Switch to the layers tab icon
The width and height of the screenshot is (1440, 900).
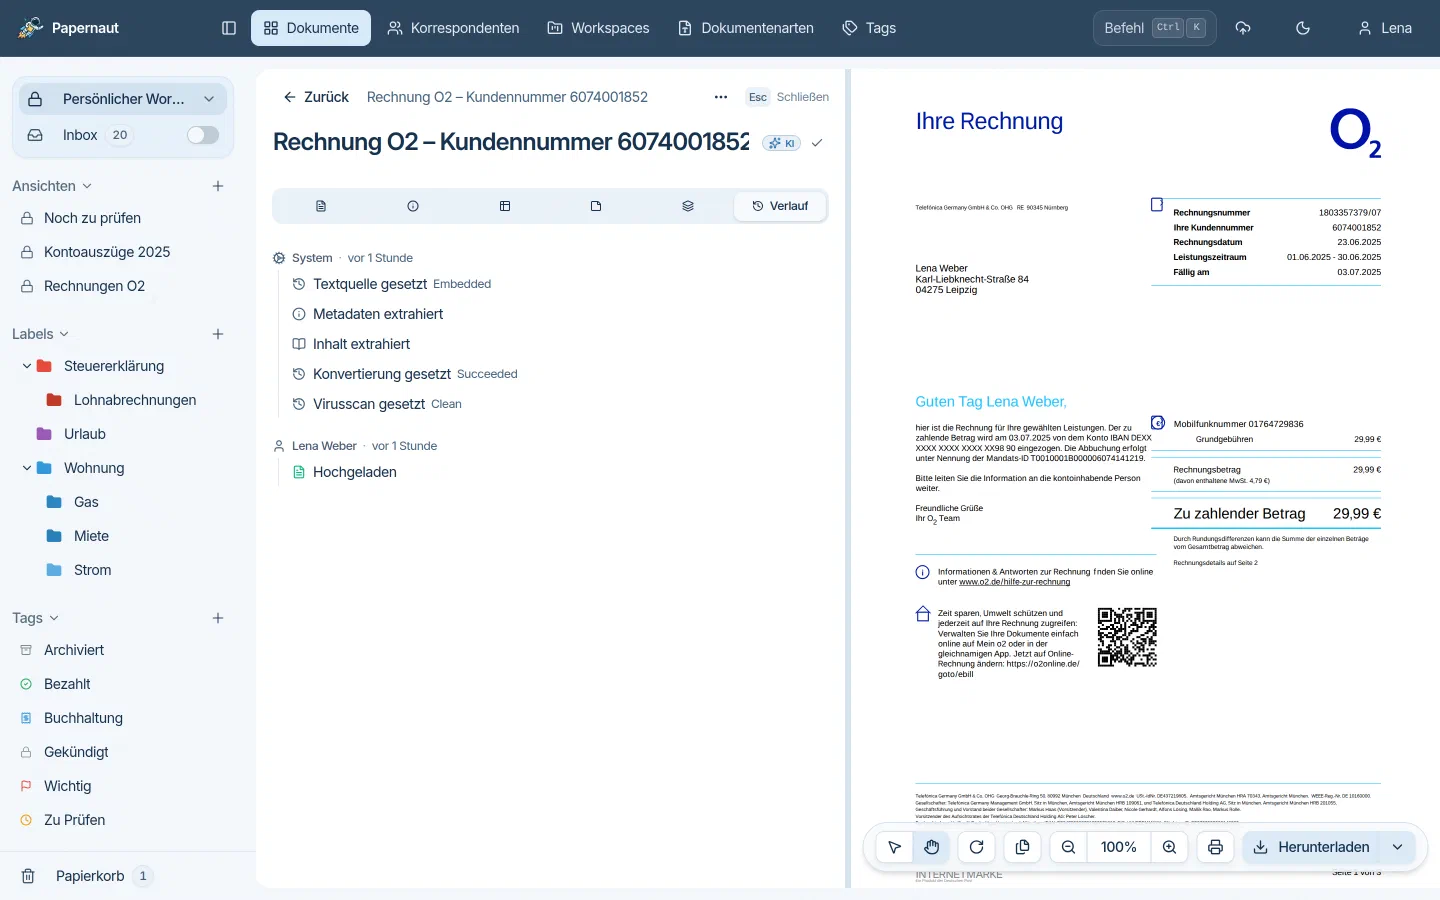(688, 206)
